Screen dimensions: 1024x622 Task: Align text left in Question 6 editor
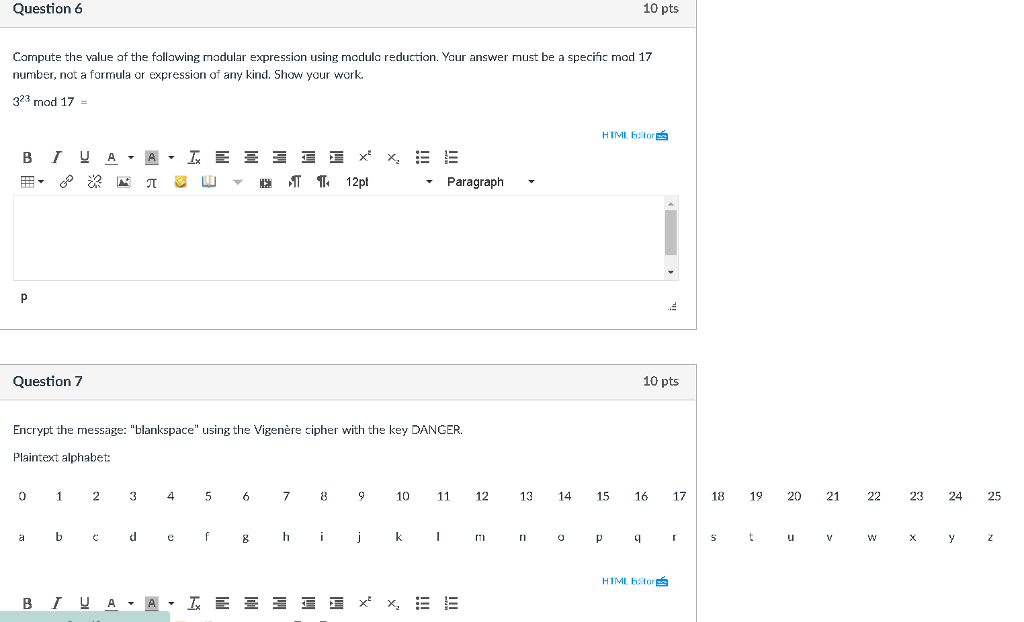(x=222, y=157)
